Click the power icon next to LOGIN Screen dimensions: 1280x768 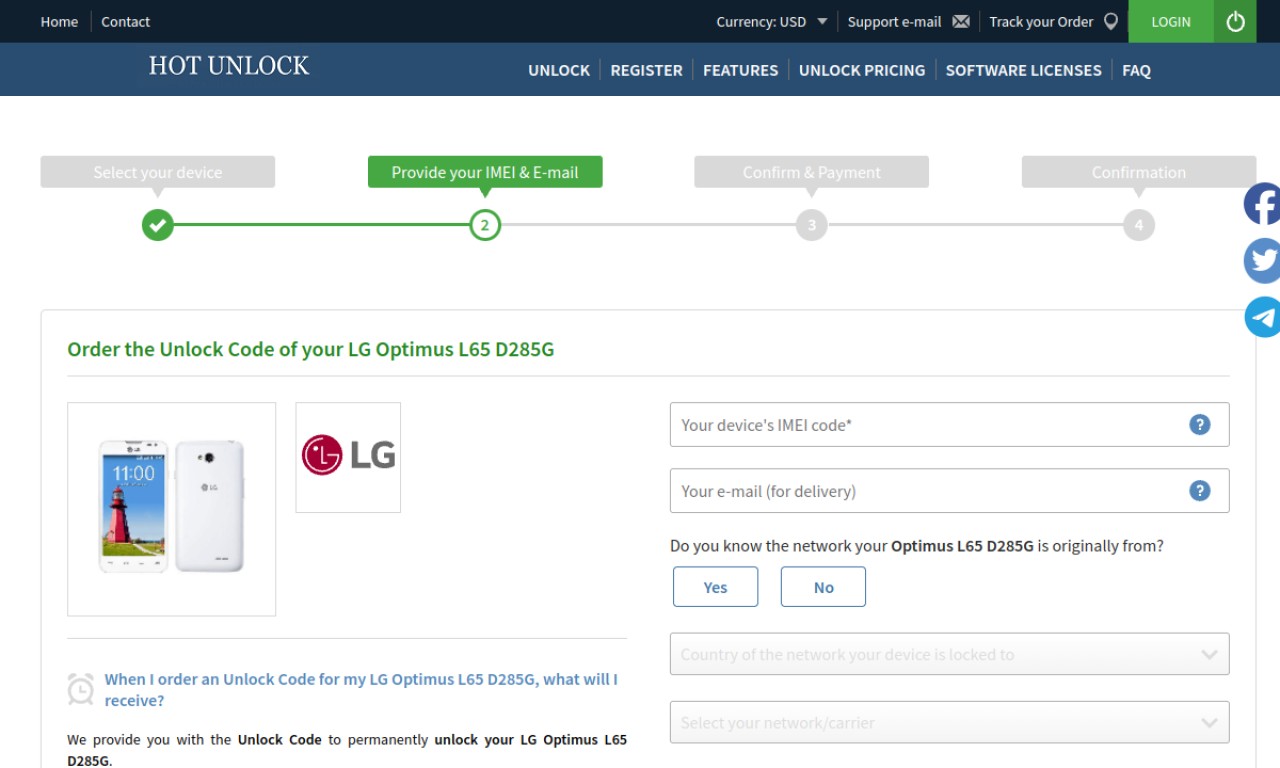pos(1235,21)
